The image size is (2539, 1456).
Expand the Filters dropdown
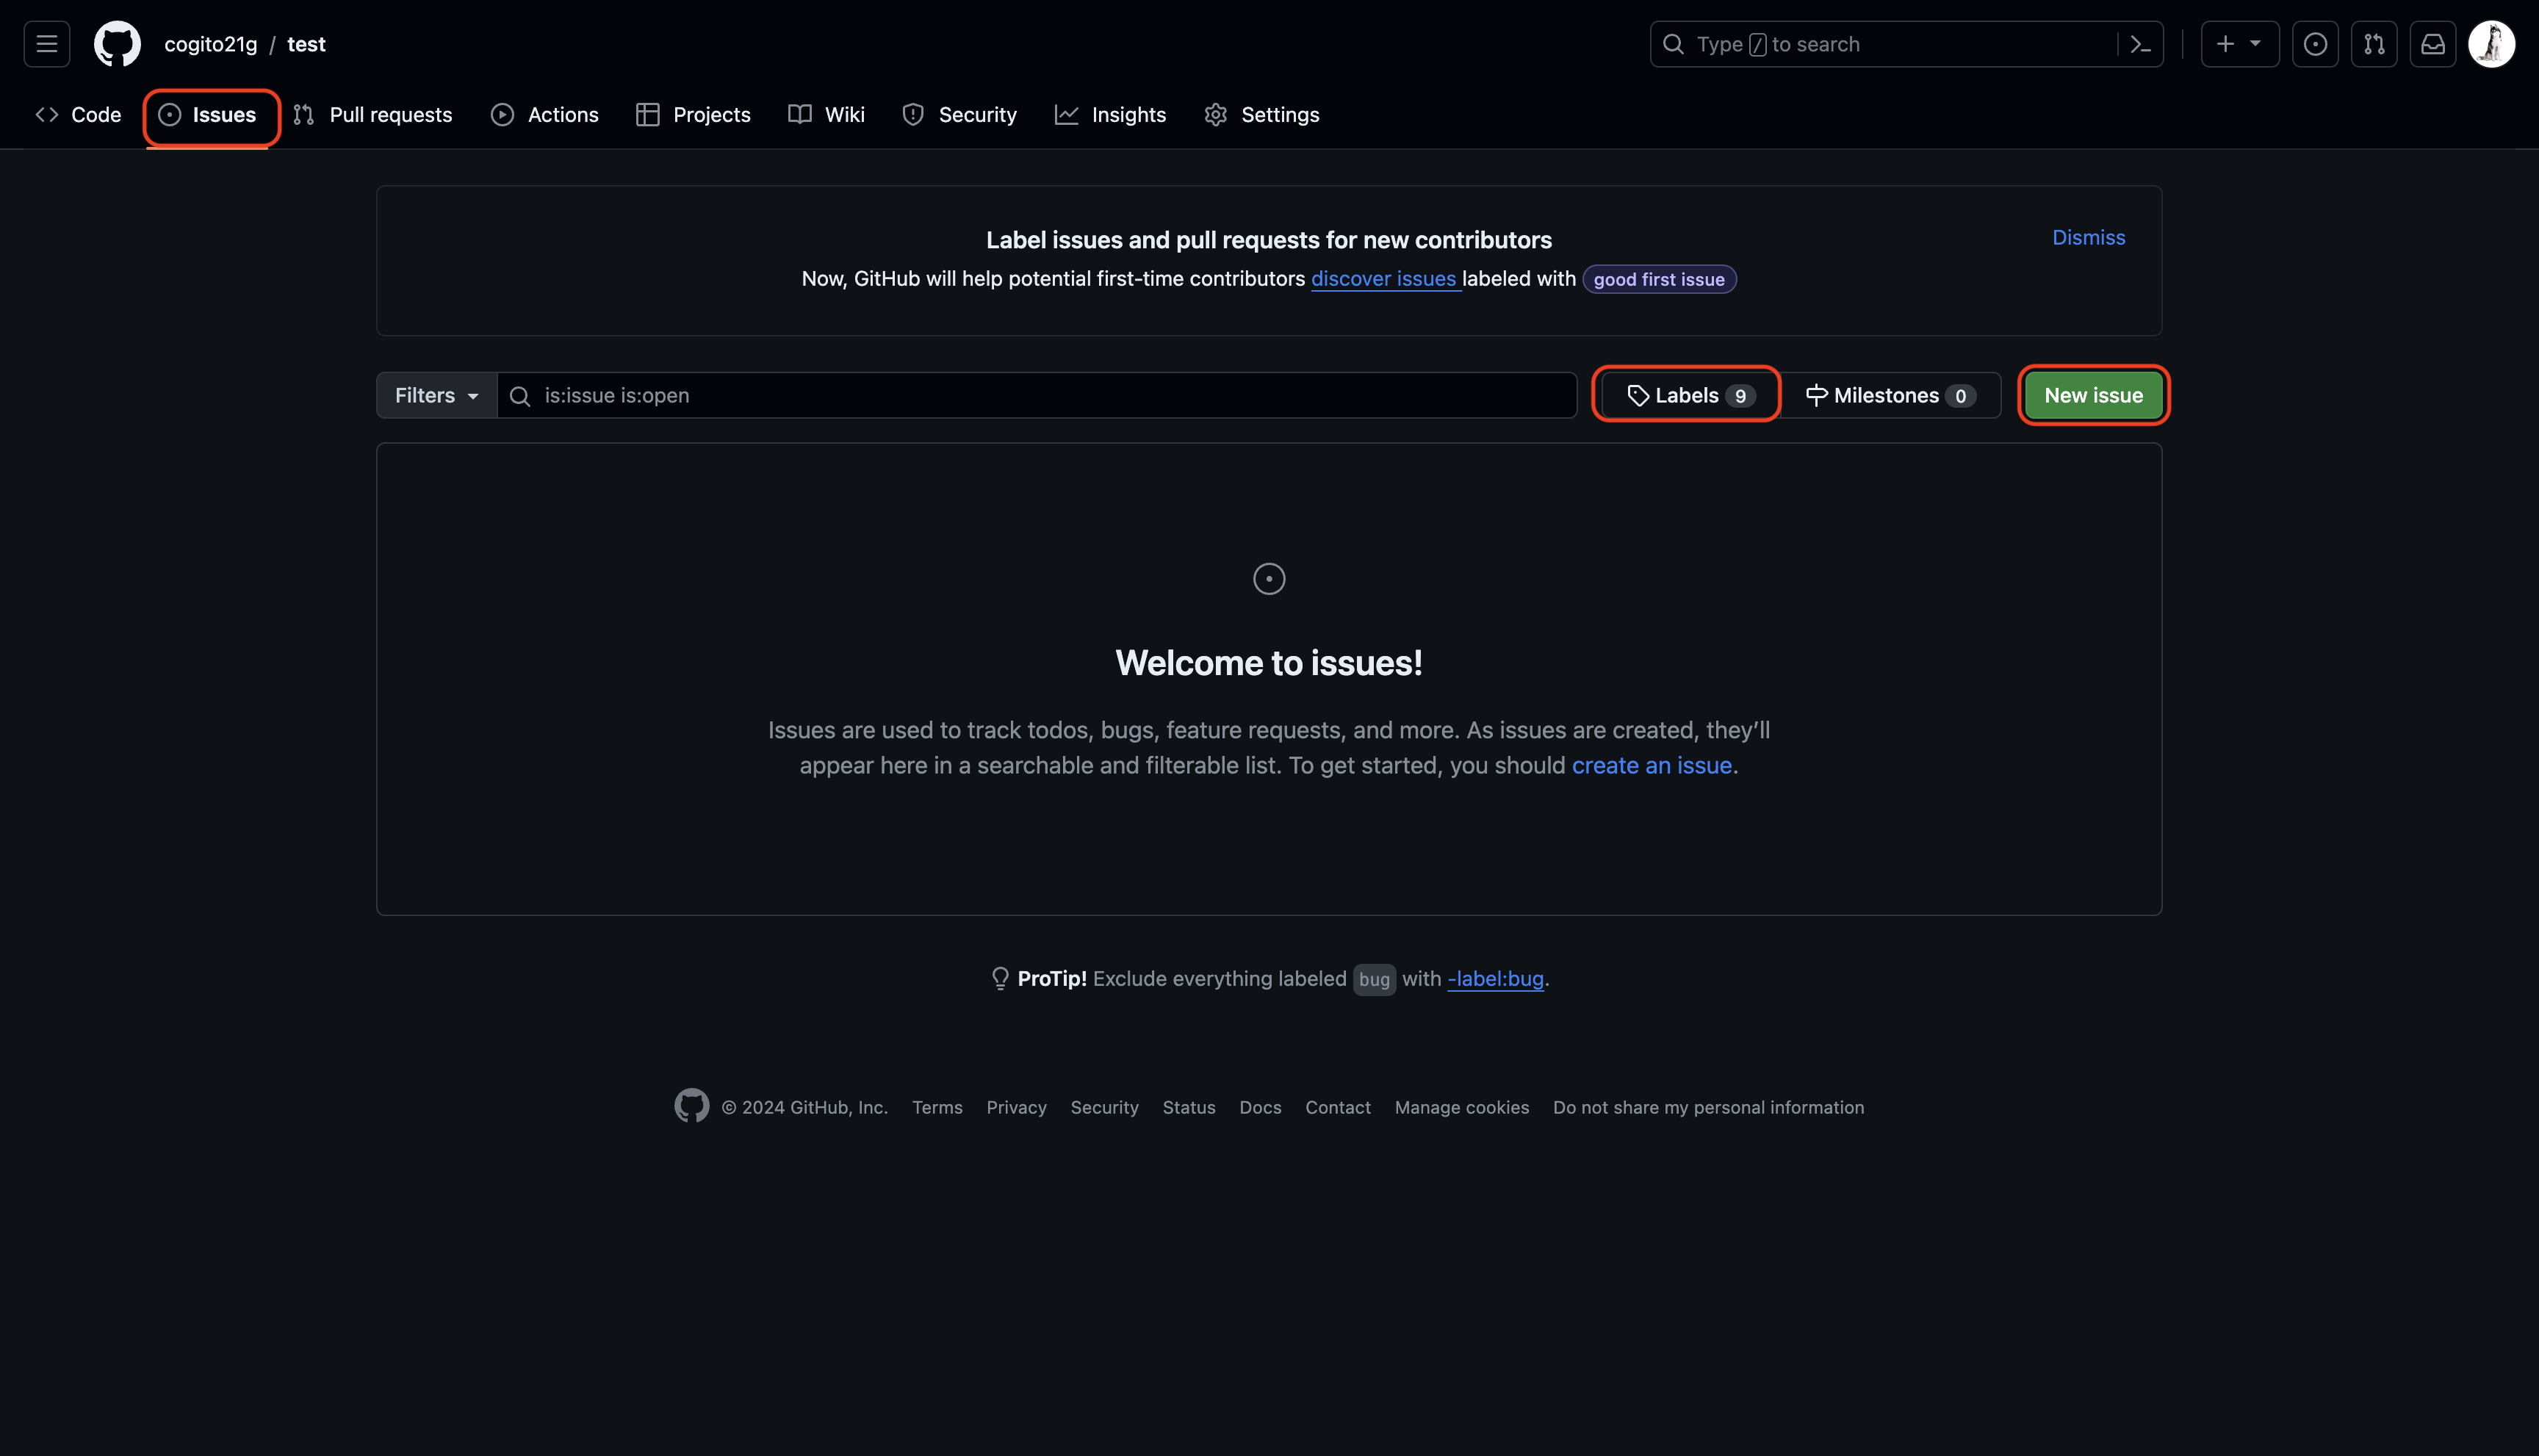(x=436, y=395)
